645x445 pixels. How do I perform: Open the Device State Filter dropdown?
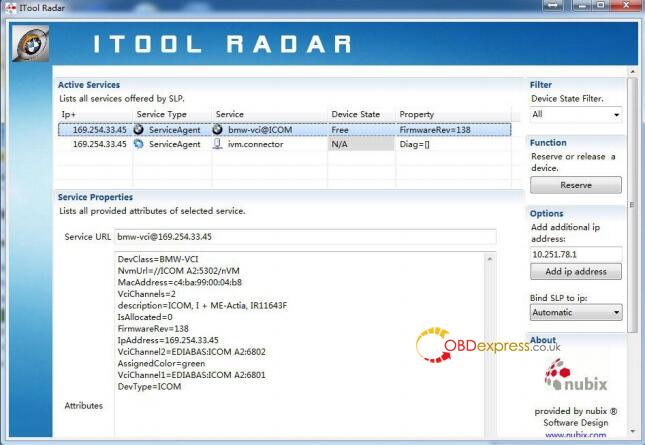coord(576,114)
